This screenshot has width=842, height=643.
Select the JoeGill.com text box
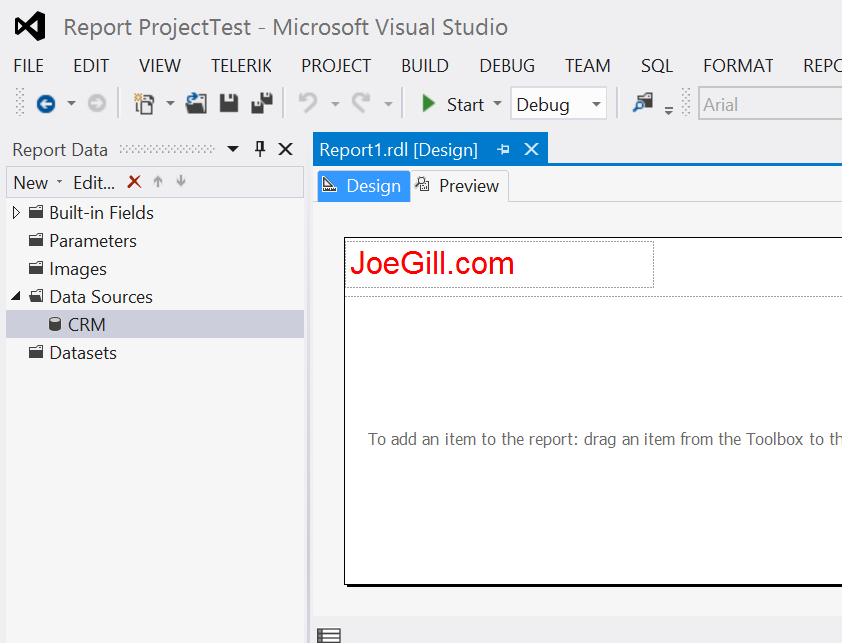click(499, 264)
